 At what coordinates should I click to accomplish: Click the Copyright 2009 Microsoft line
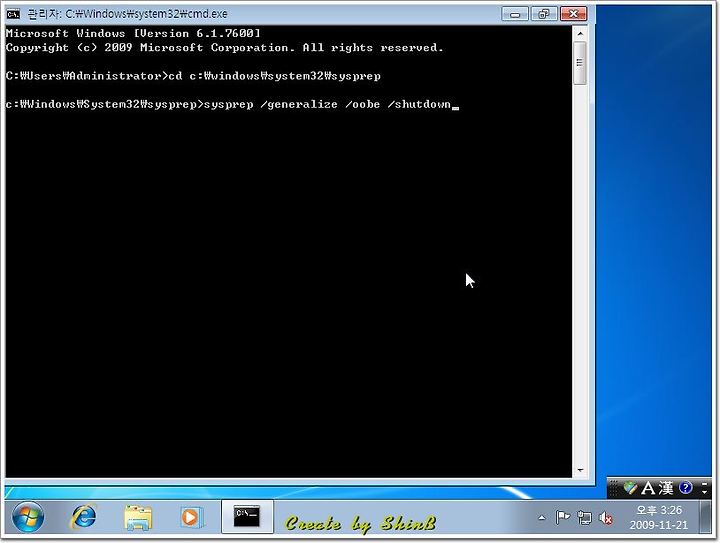(x=225, y=48)
